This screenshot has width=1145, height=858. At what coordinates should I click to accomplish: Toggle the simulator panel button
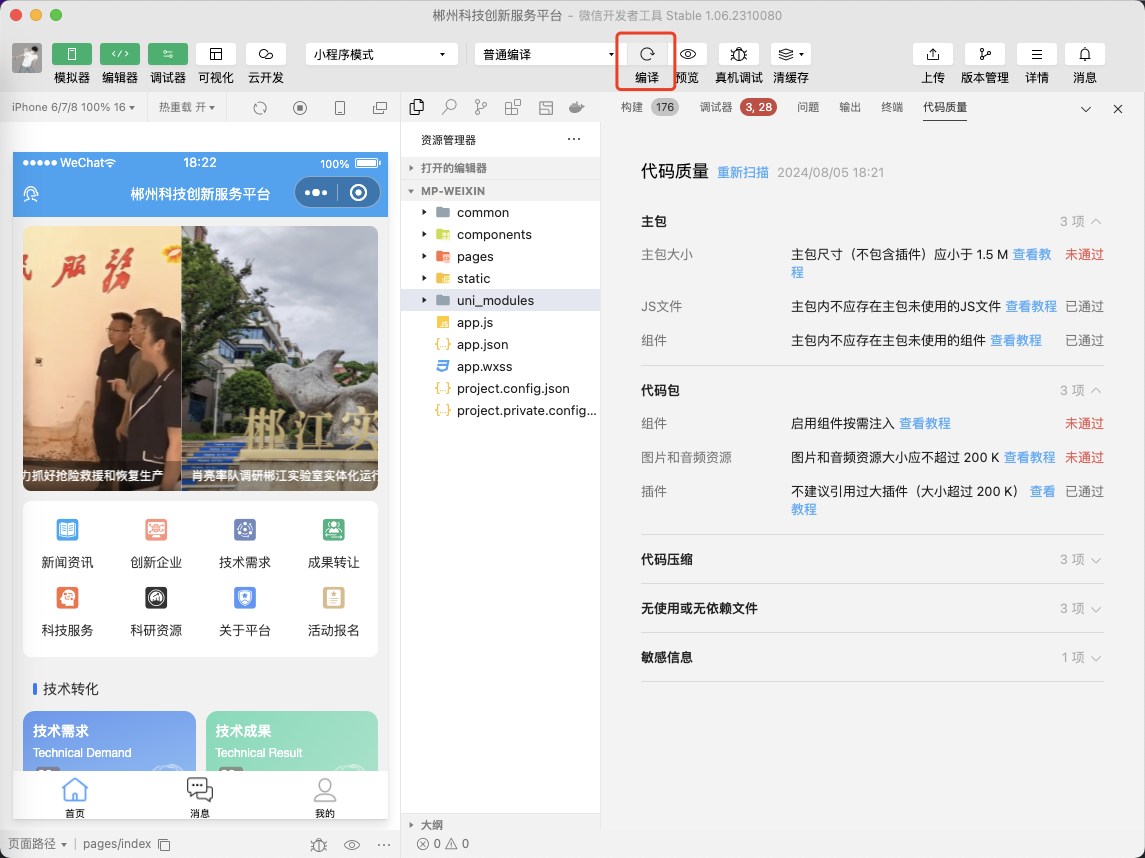click(x=72, y=54)
